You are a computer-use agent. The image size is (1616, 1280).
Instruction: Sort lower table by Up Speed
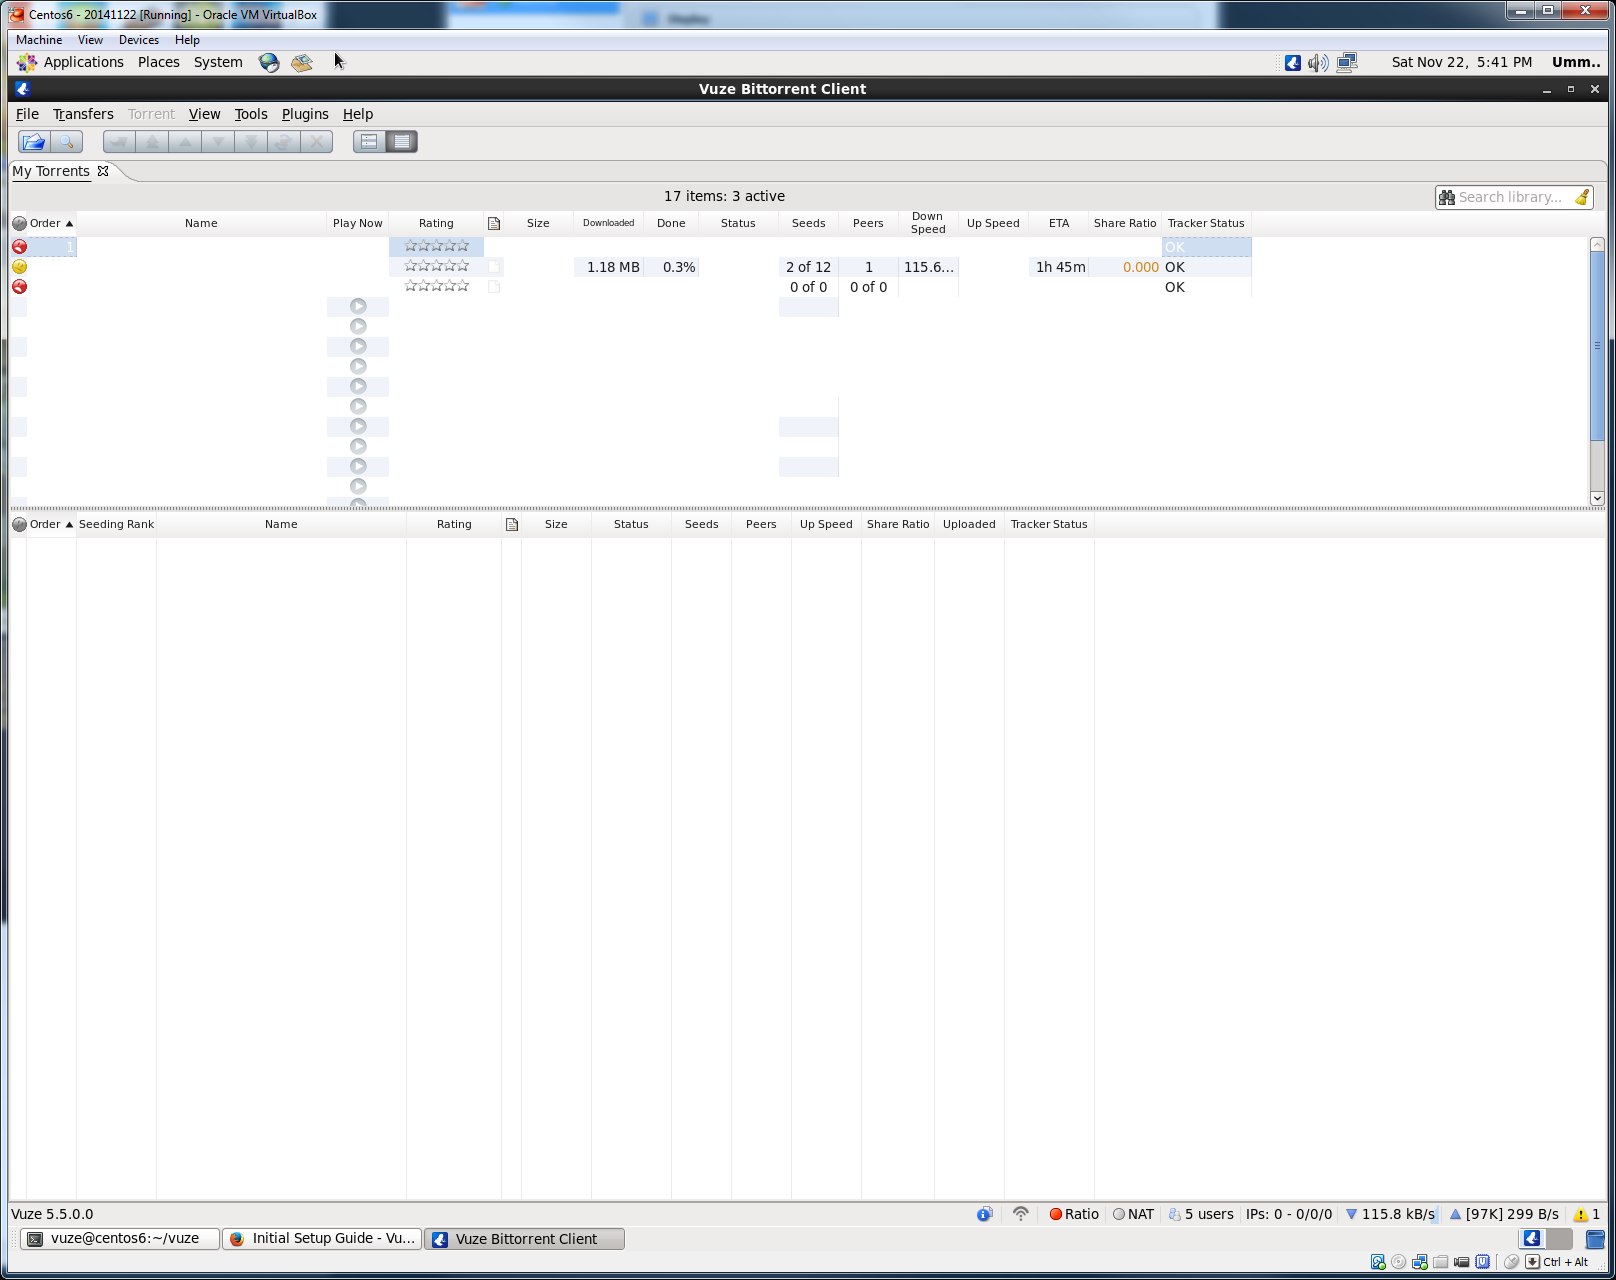[826, 524]
